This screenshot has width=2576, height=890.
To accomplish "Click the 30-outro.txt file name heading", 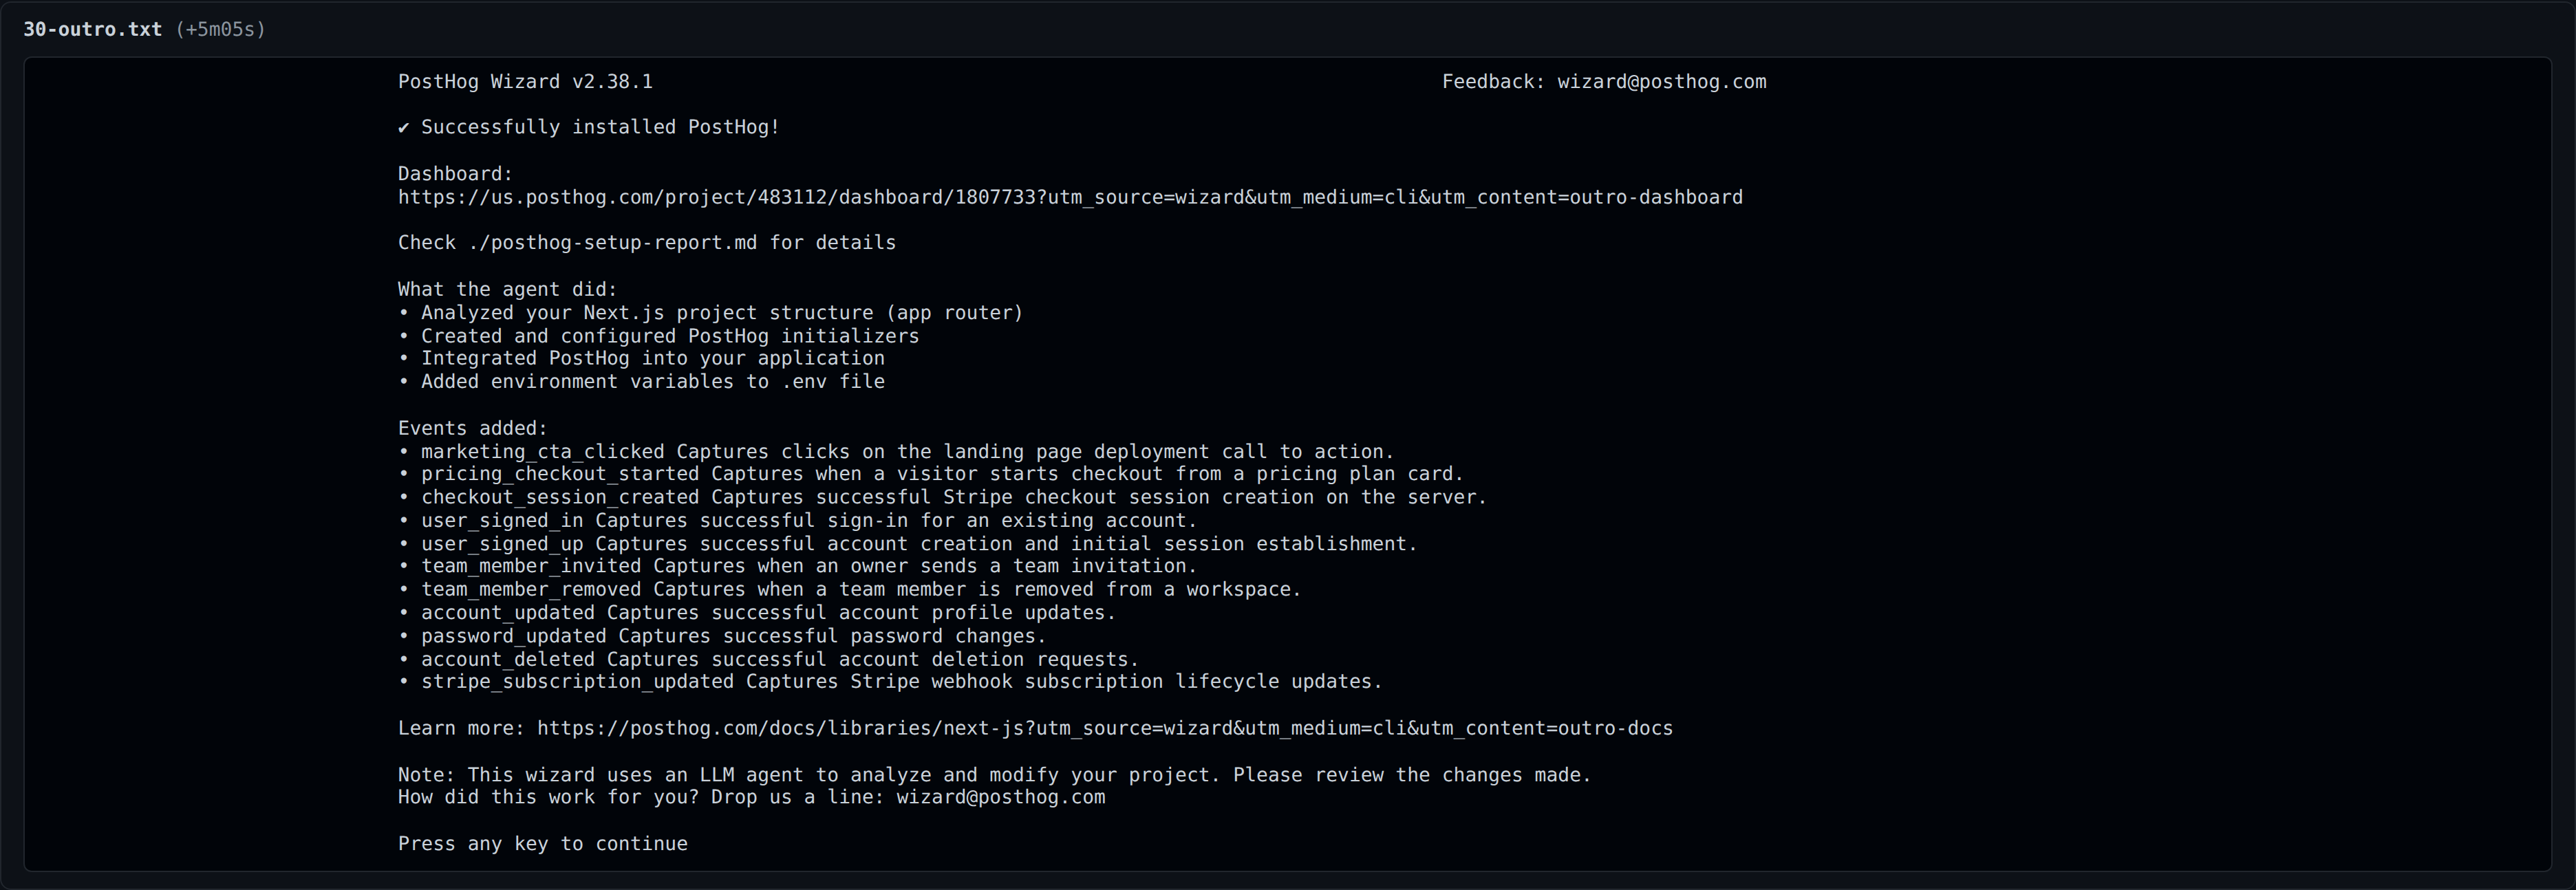I will click(x=92, y=29).
